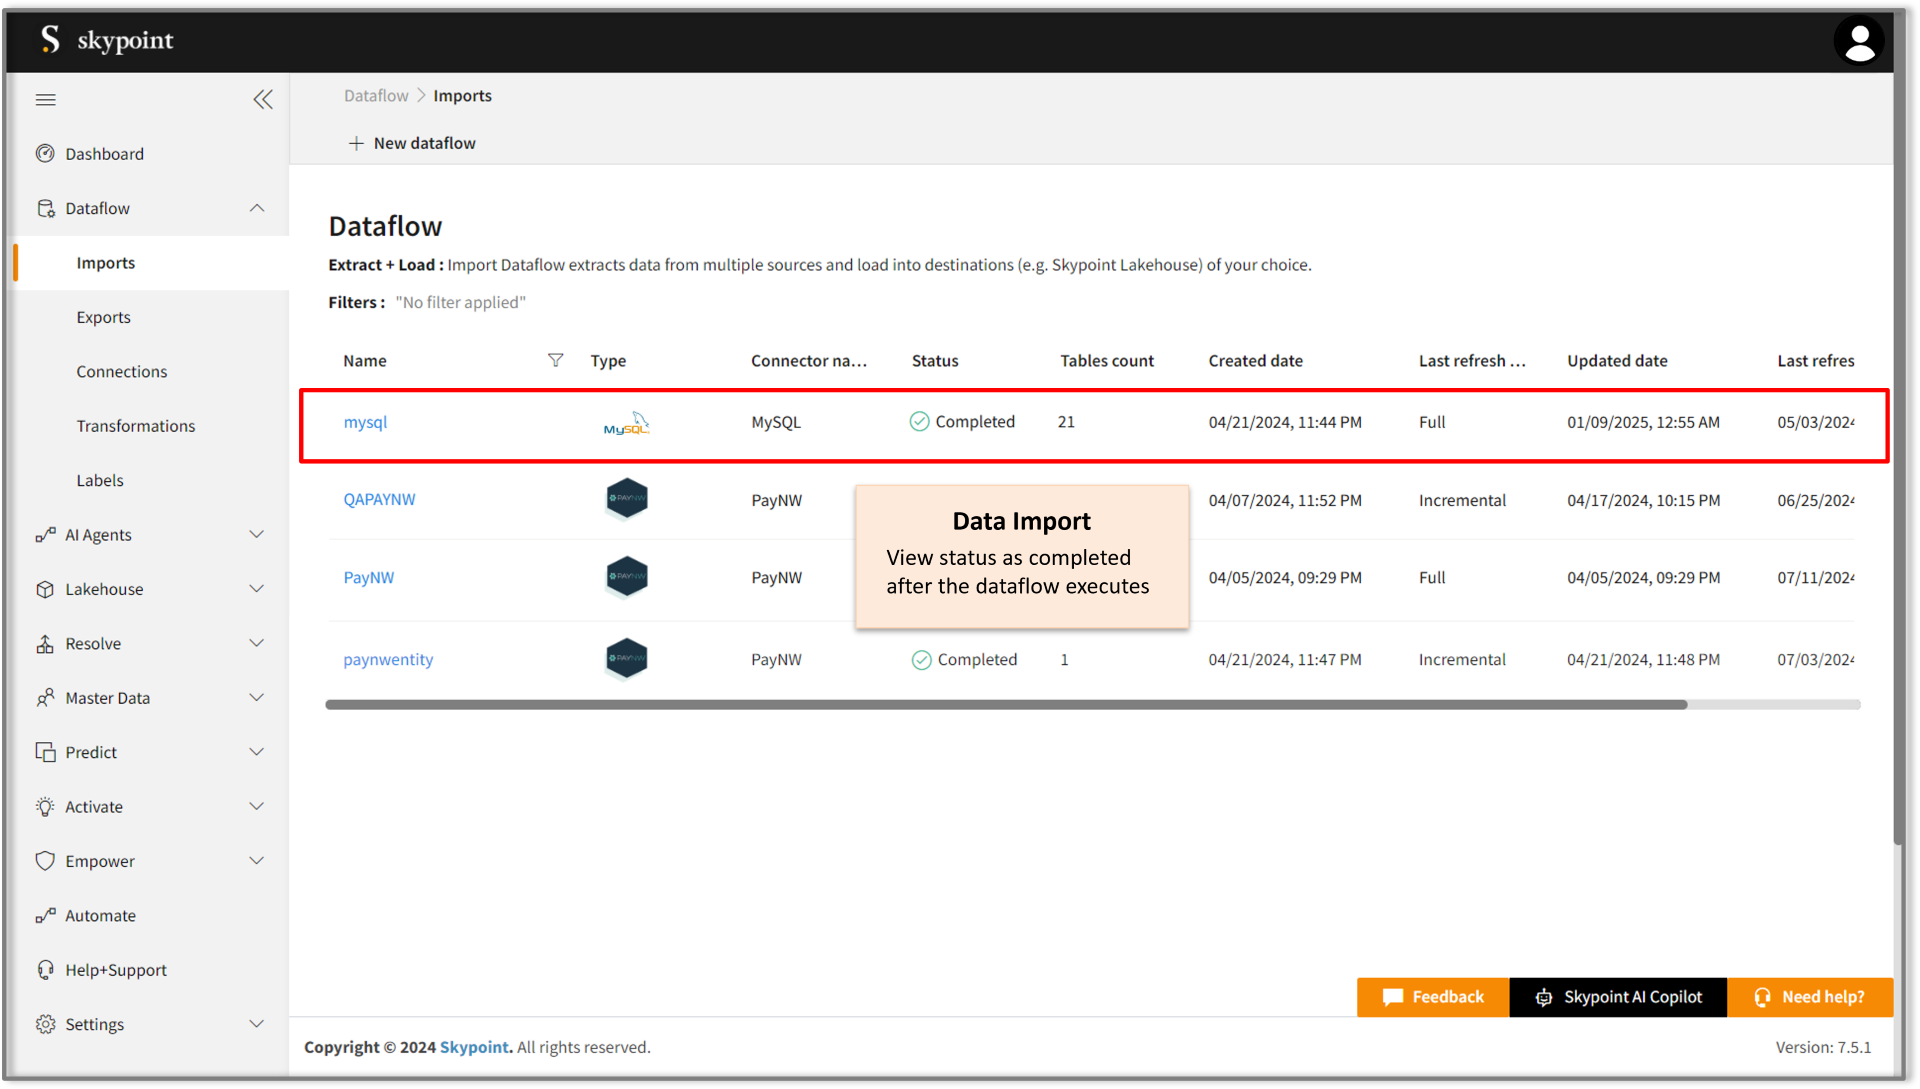Open Exports under Dataflow
This screenshot has width=1920, height=1089.
coord(103,317)
